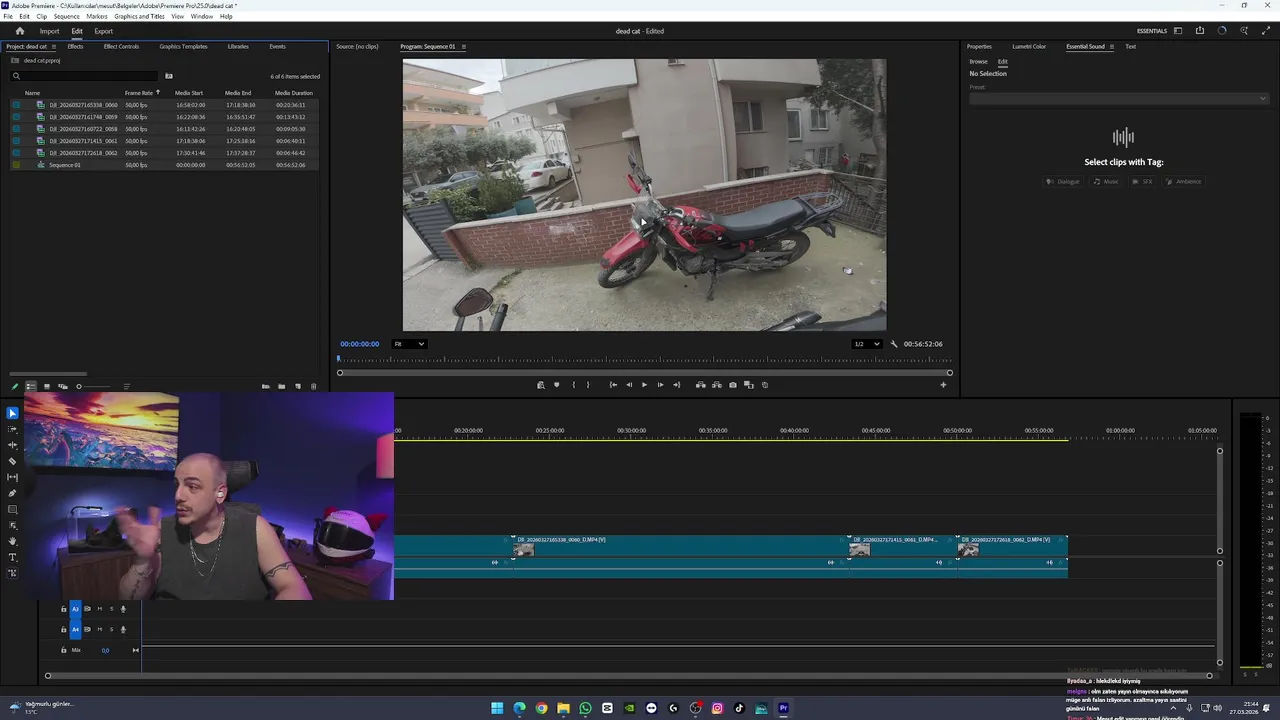Image resolution: width=1280 pixels, height=720 pixels.
Task: Go to the Home screen icon
Action: (19, 31)
